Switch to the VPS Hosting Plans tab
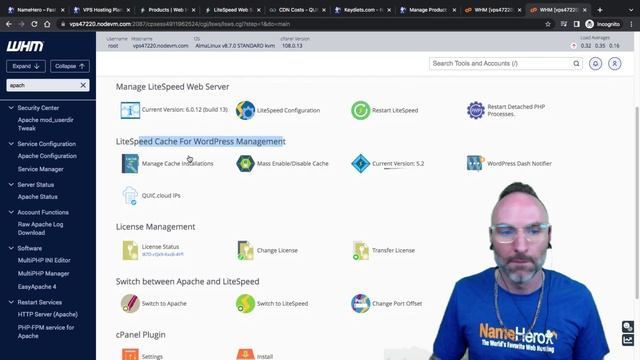Viewport: 640px width, 360px height. (102, 10)
